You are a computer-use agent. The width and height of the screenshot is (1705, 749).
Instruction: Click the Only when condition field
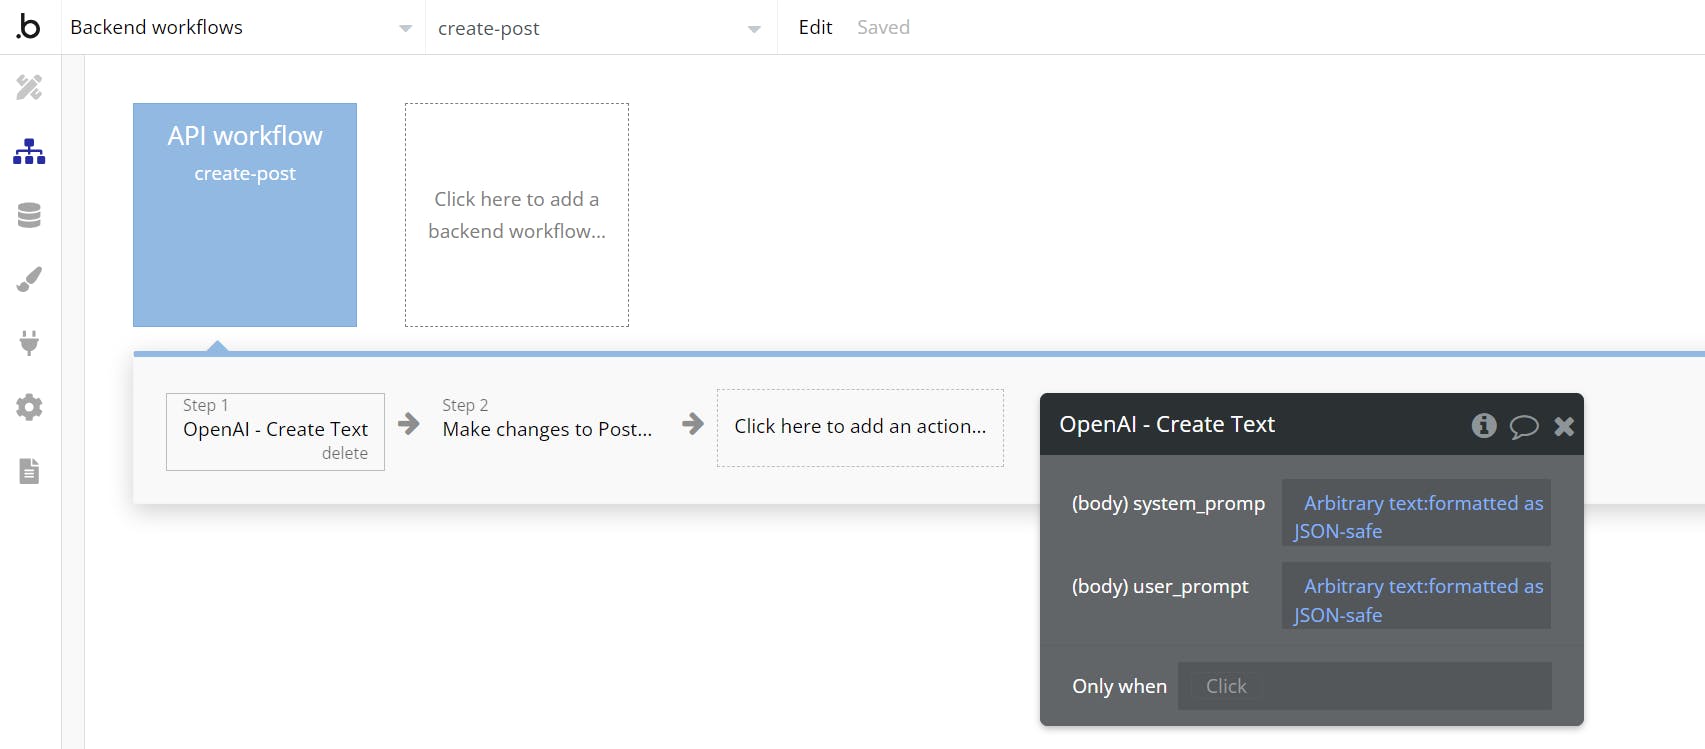tap(1364, 686)
